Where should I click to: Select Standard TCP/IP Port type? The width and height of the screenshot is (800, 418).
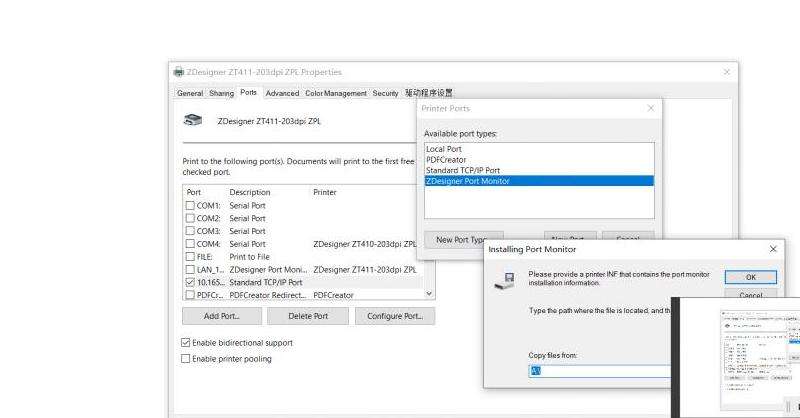539,170
